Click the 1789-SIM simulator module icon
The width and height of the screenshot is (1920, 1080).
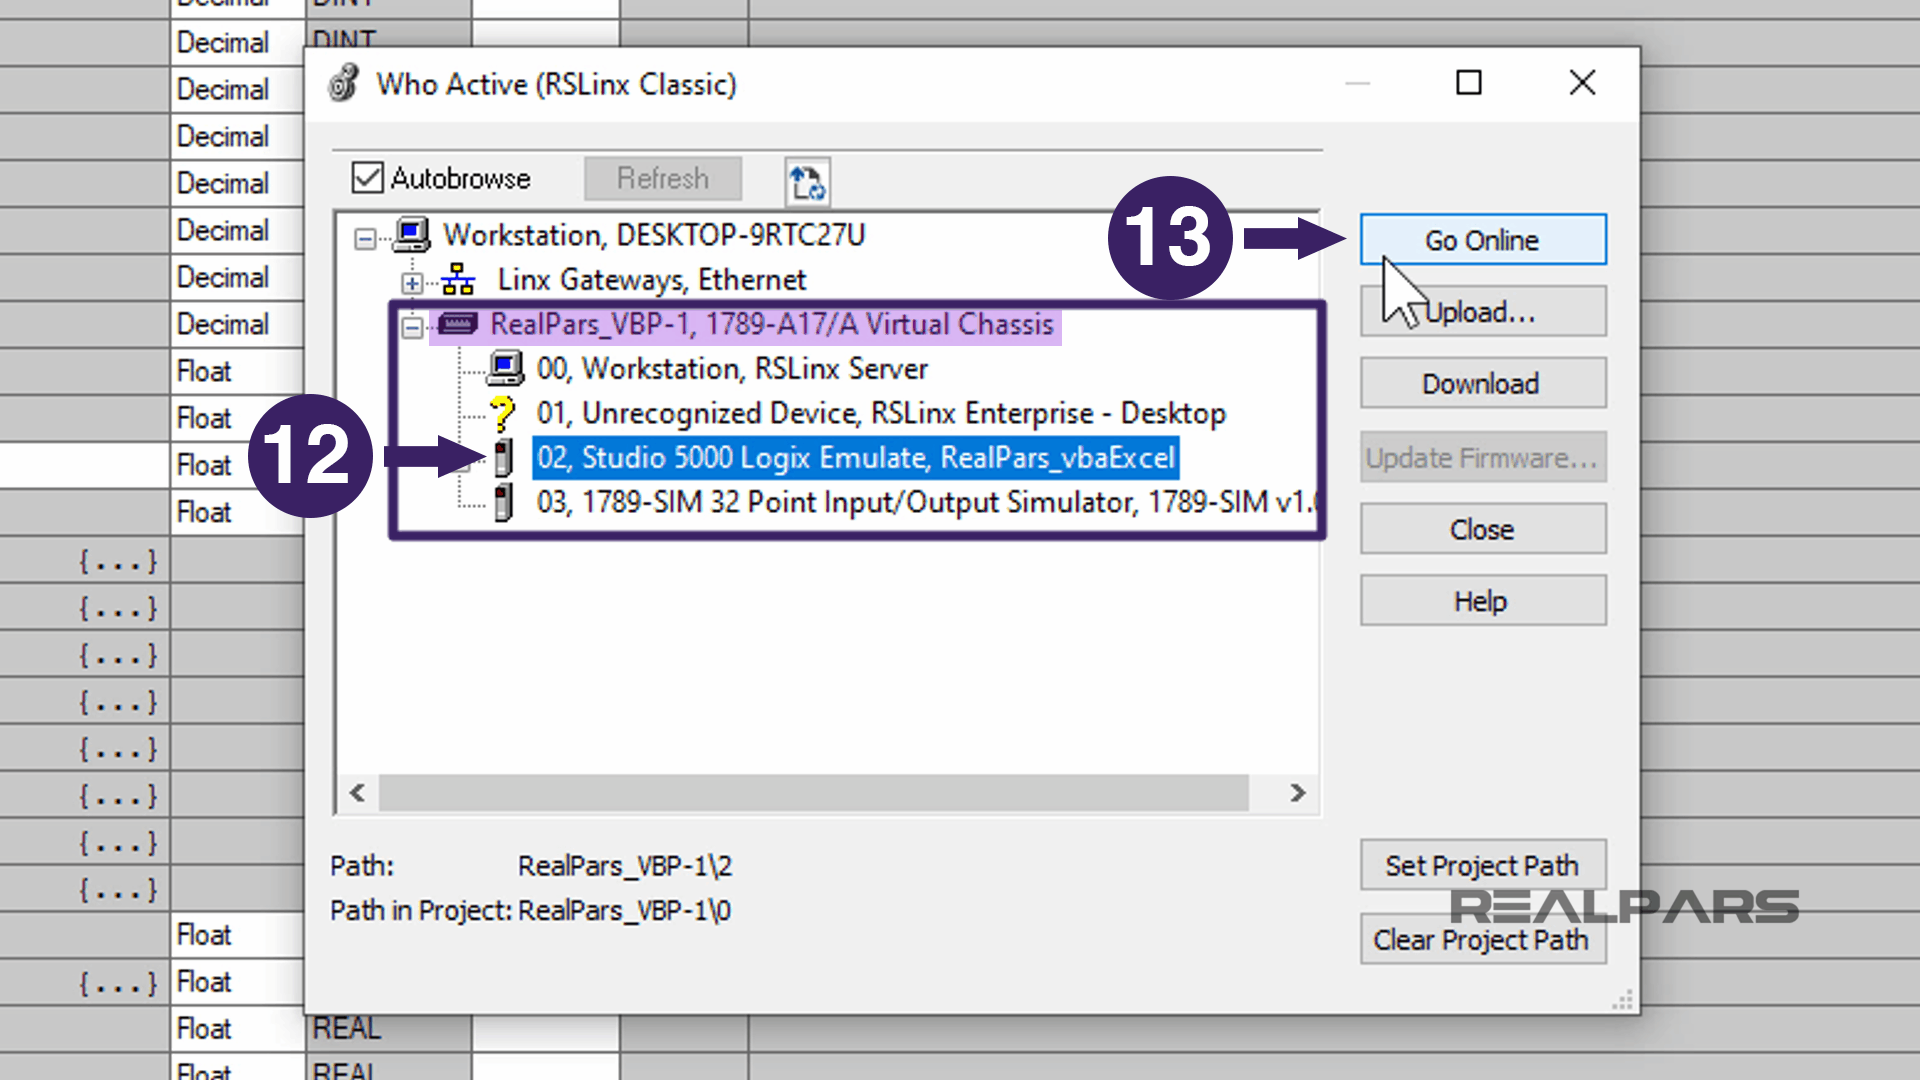point(503,501)
